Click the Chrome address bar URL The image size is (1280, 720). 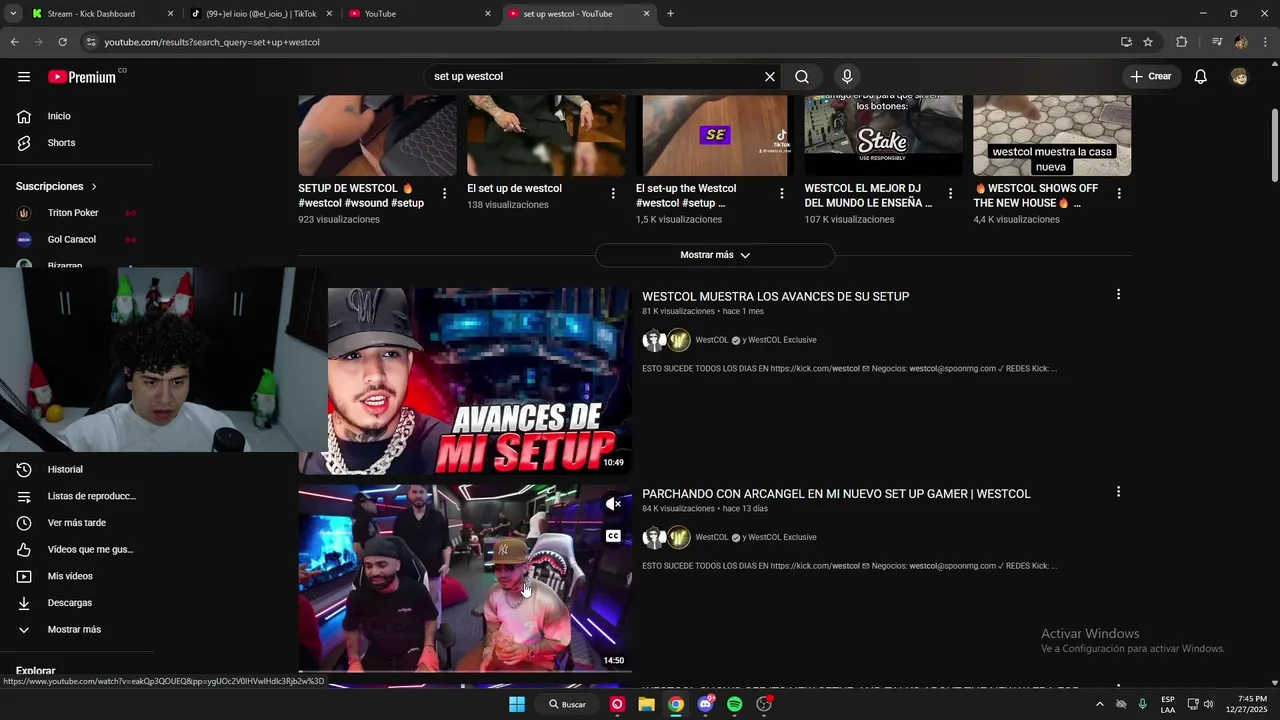(212, 42)
